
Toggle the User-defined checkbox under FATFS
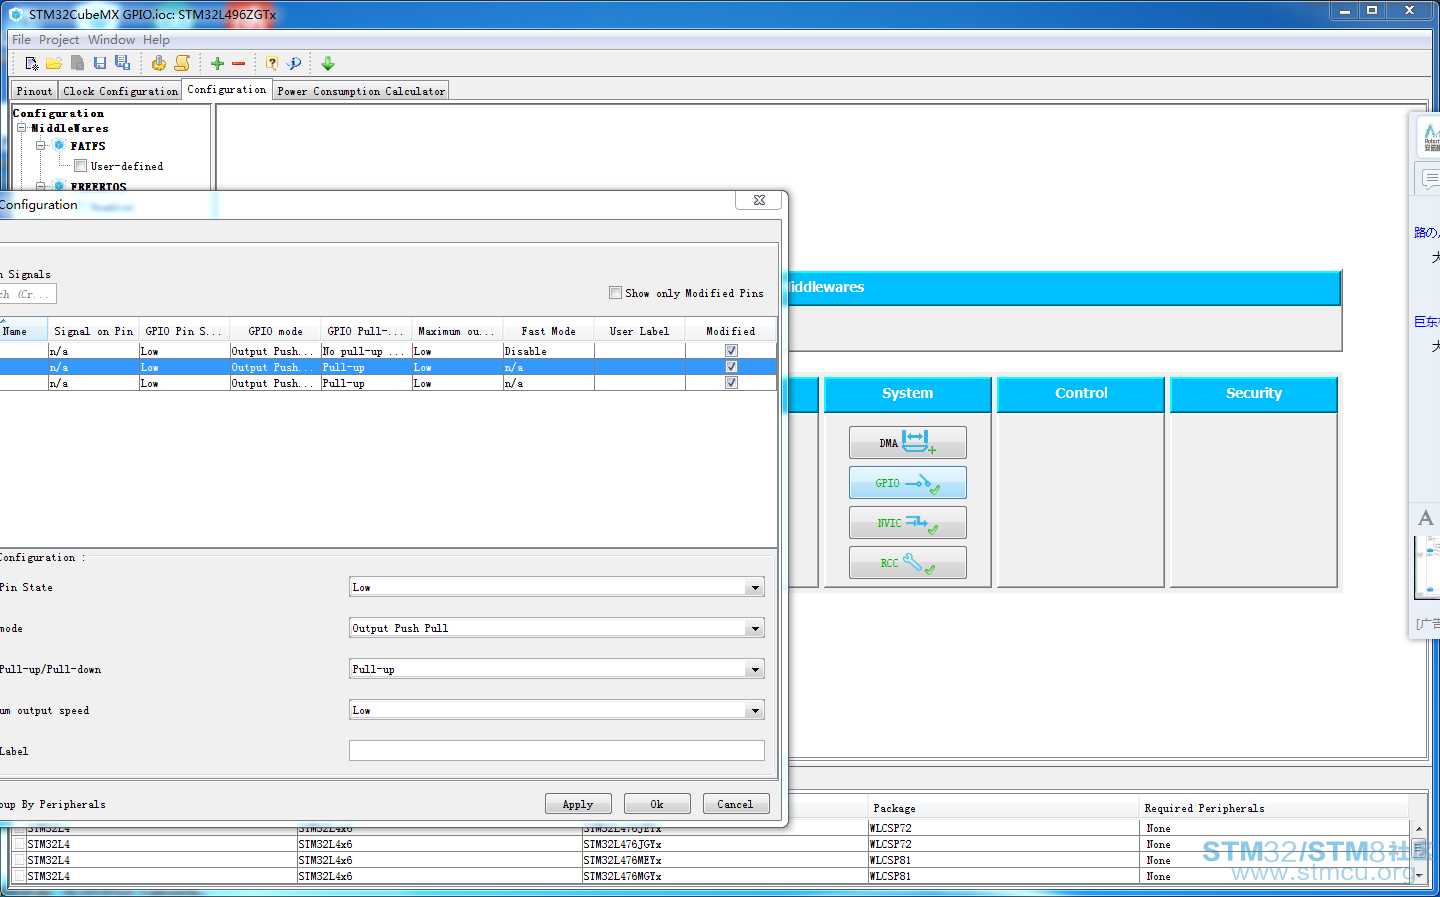(81, 166)
